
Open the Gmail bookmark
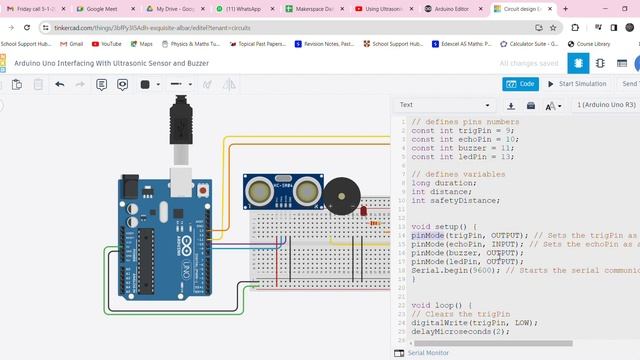[71, 44]
